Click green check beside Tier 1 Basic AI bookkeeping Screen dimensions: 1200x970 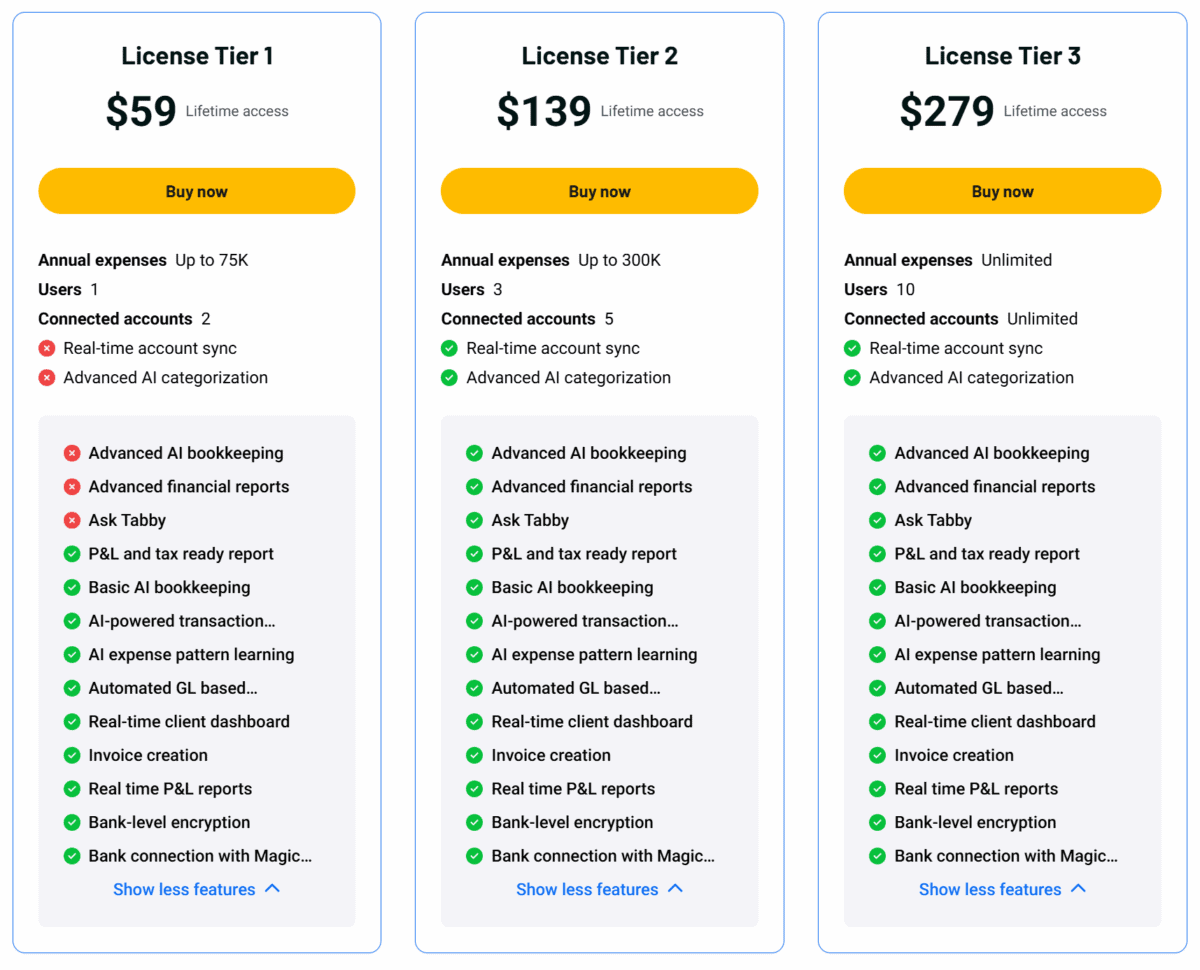pos(72,588)
